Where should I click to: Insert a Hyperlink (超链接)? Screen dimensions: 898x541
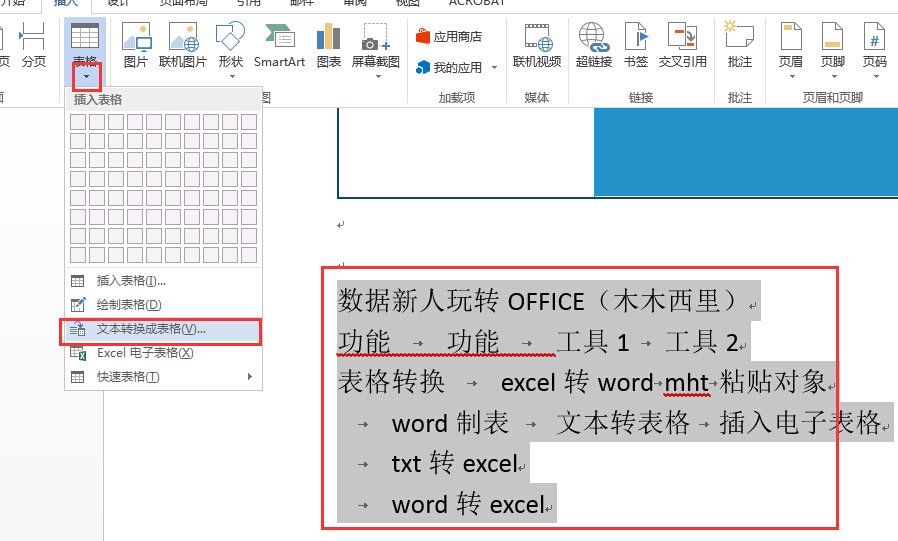[594, 45]
